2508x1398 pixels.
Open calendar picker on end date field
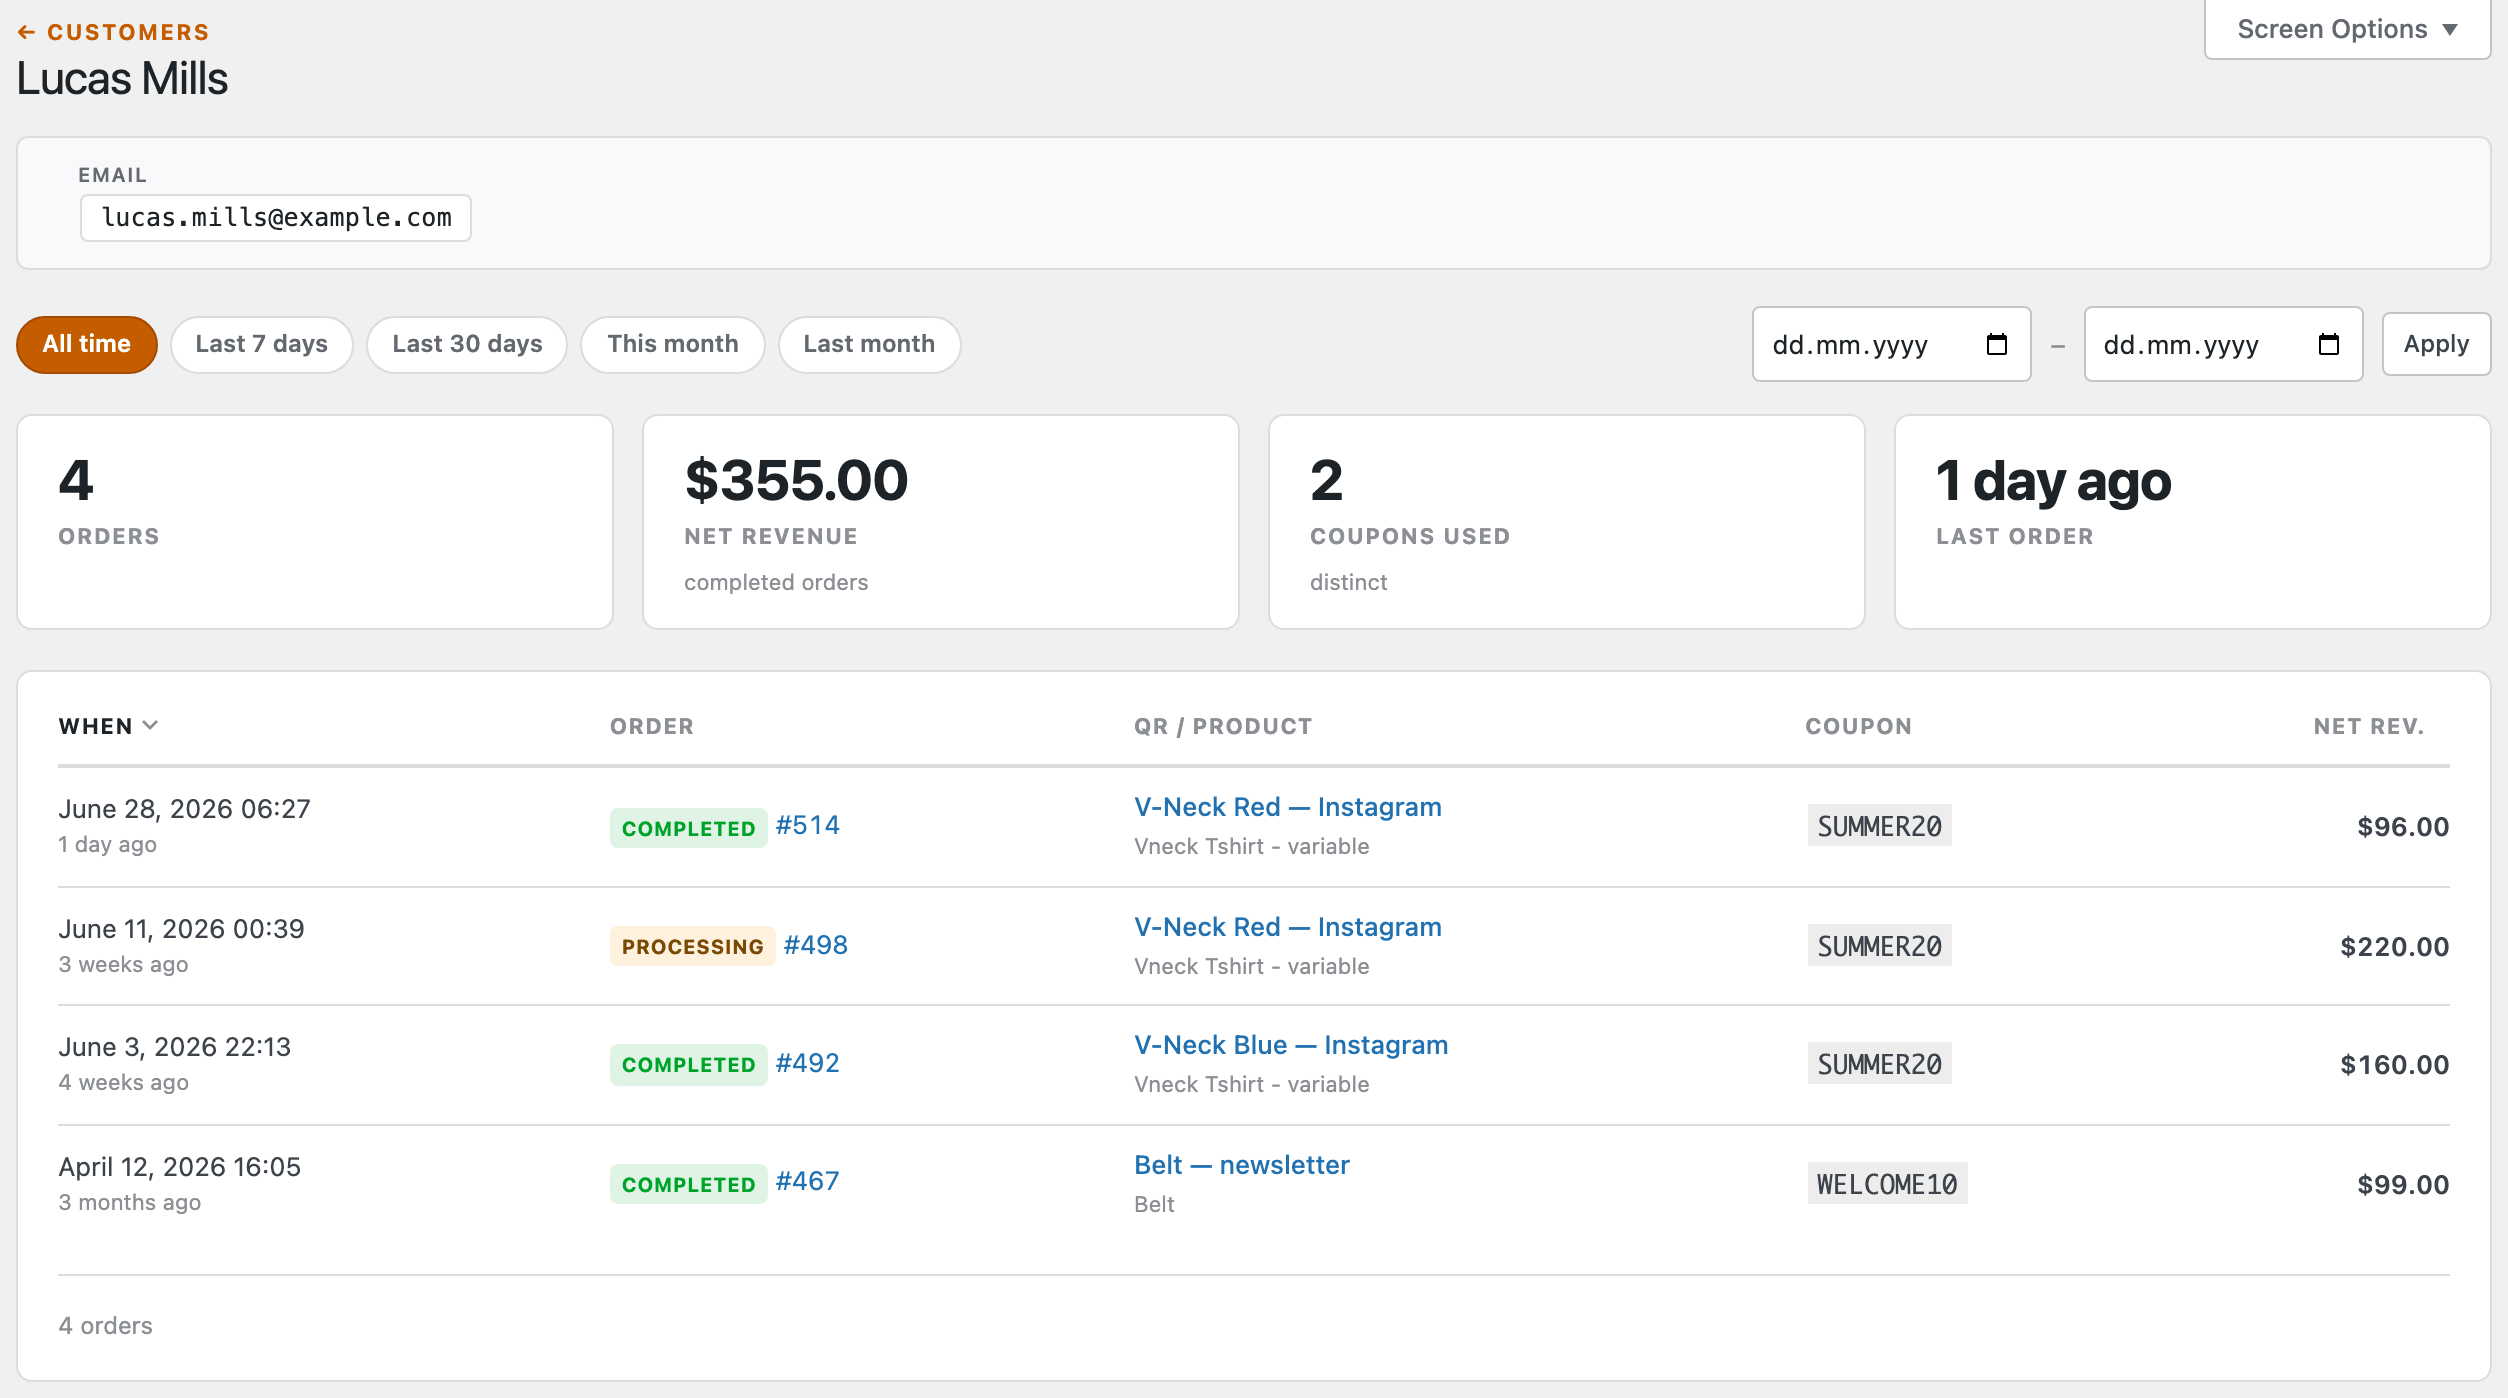pos(2328,344)
